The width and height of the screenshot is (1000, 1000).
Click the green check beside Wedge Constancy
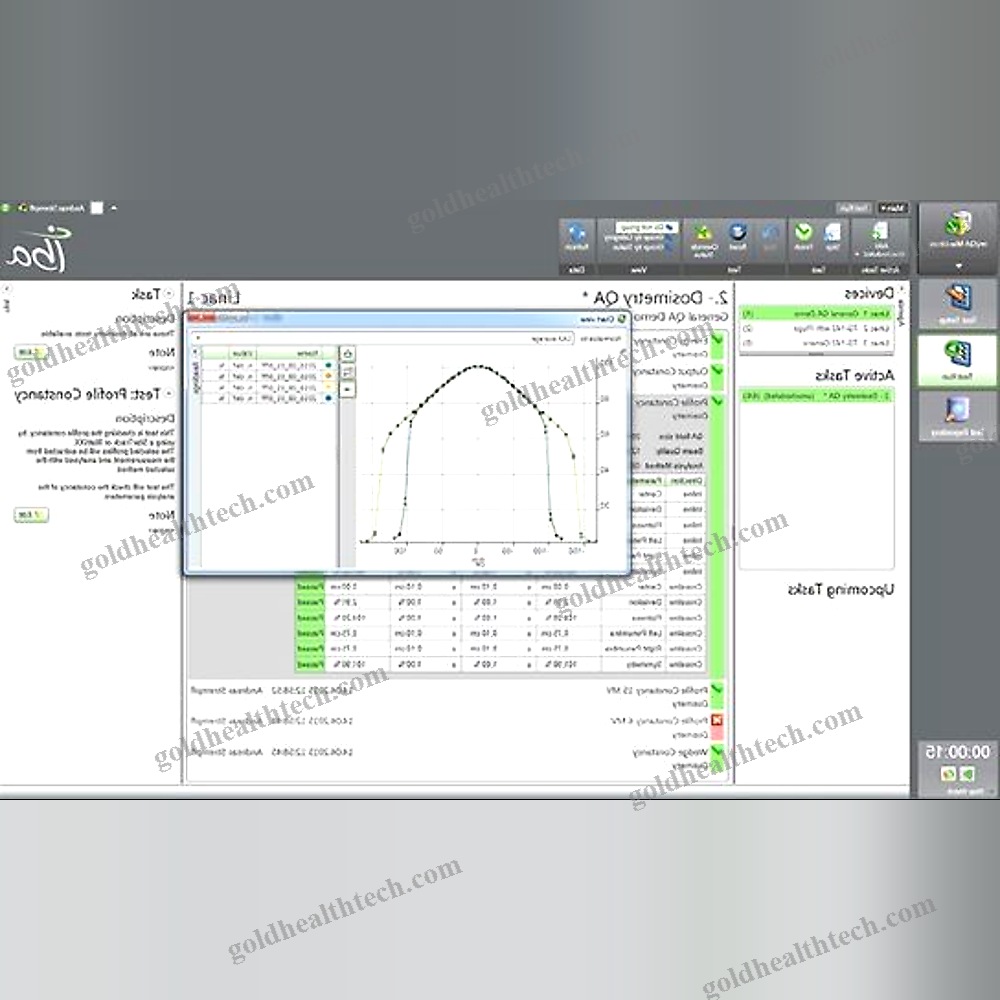click(x=717, y=752)
